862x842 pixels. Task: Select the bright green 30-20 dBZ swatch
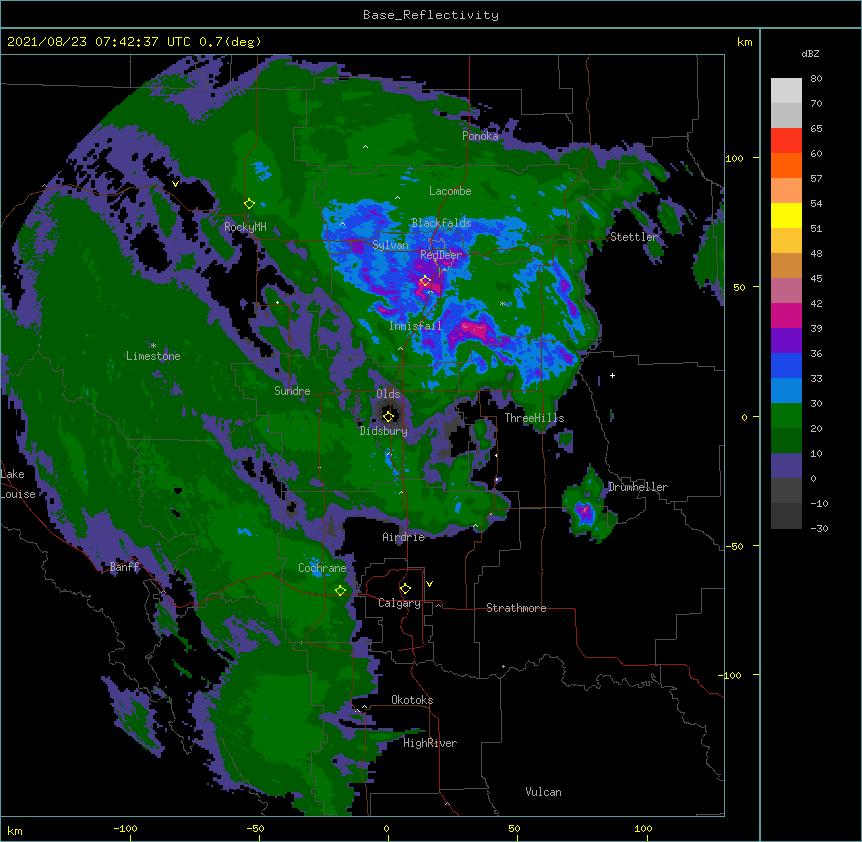click(786, 416)
